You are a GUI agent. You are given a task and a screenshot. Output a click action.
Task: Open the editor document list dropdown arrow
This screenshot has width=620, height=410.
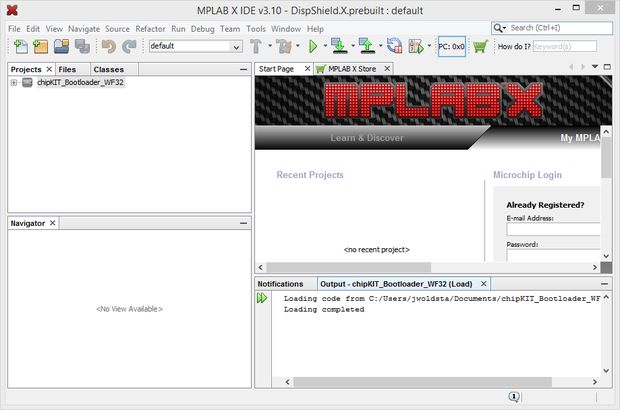pyautogui.click(x=595, y=66)
